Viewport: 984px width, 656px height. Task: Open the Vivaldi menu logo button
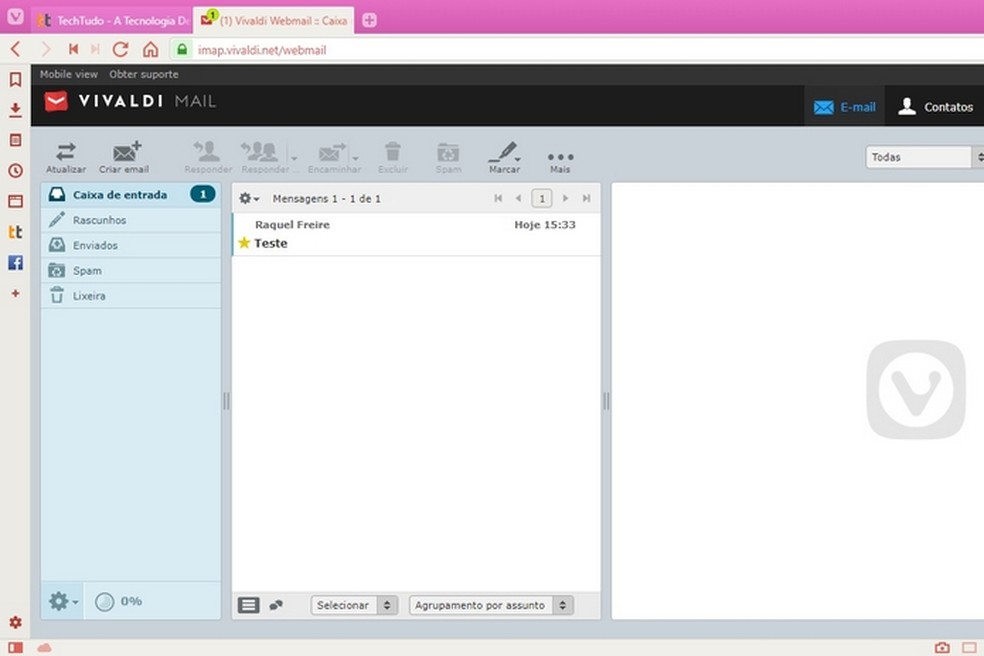pos(15,16)
